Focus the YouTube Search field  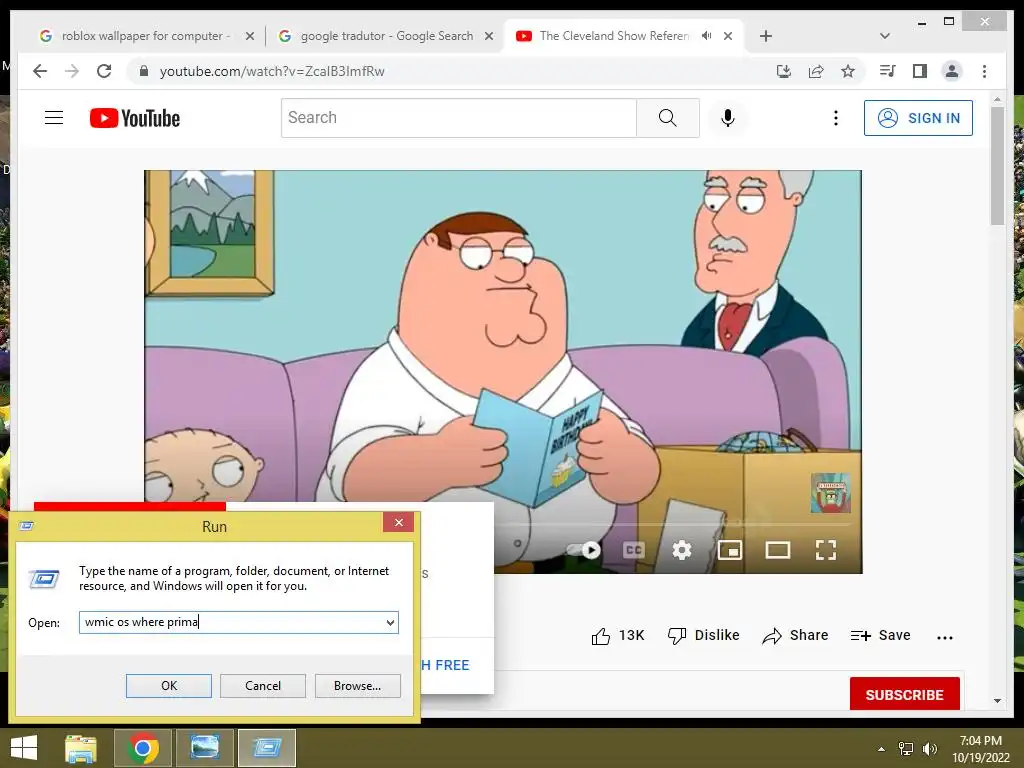pyautogui.click(x=459, y=118)
